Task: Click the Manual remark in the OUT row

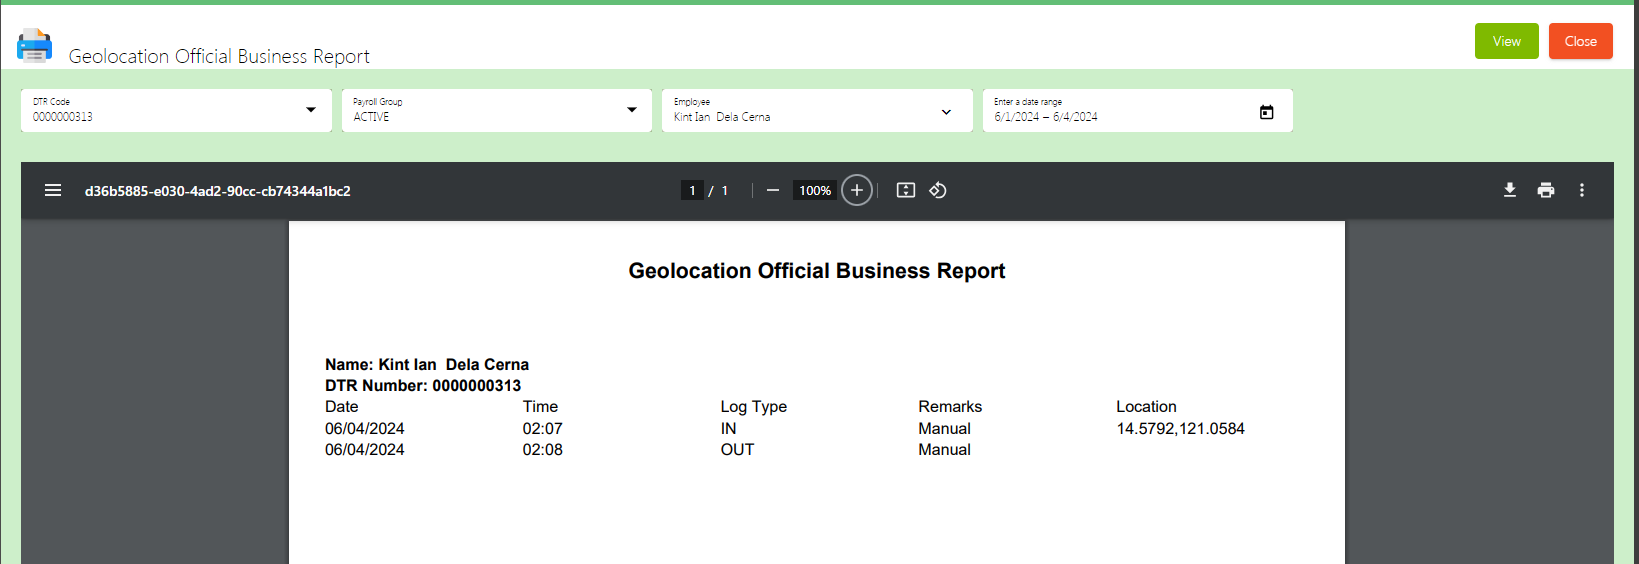Action: (945, 450)
